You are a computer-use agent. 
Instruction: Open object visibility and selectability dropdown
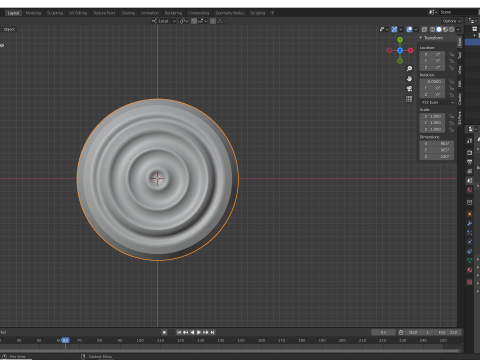click(x=384, y=29)
